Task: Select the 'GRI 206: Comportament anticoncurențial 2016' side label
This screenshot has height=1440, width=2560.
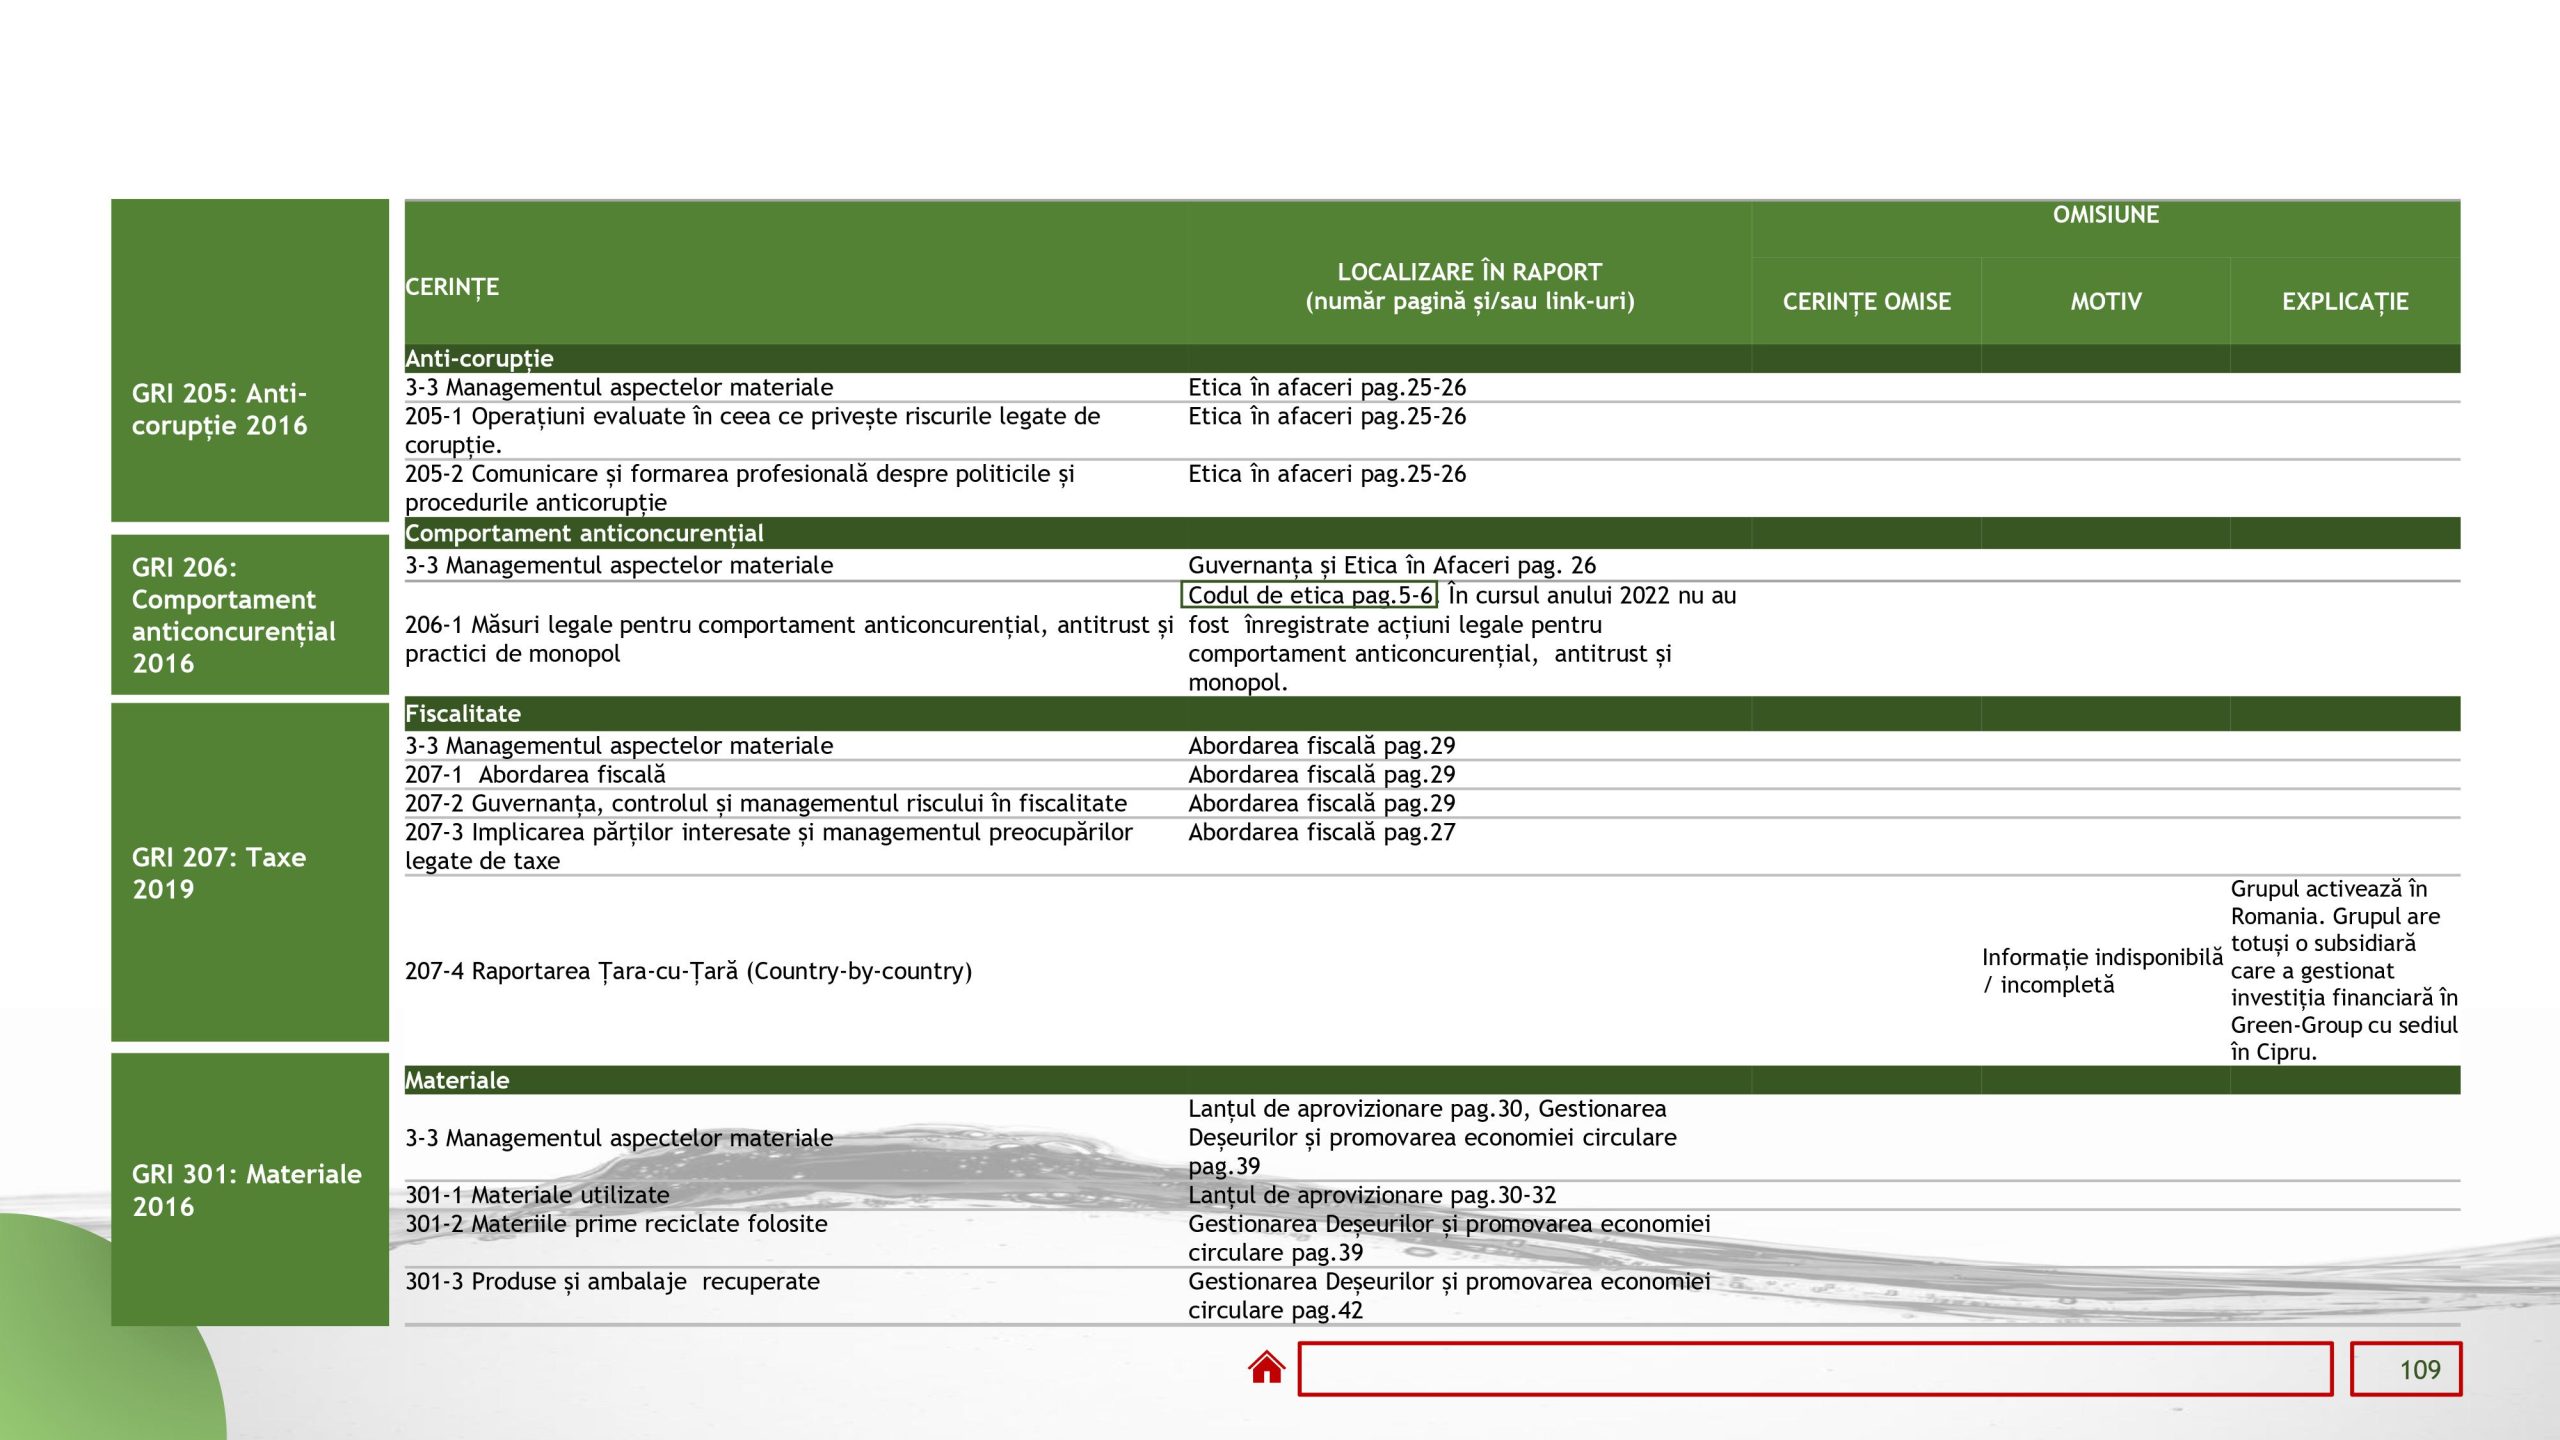Action: tap(250, 614)
